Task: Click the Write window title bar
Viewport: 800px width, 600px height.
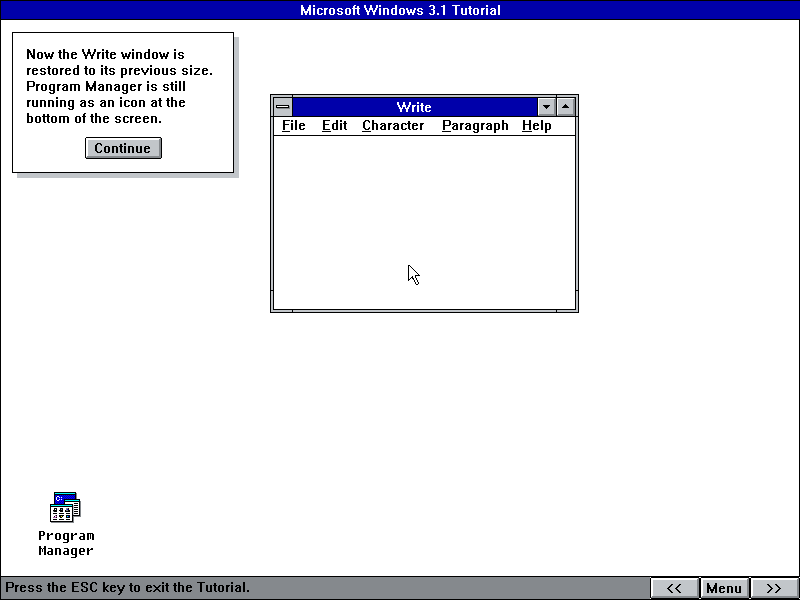Action: (414, 107)
